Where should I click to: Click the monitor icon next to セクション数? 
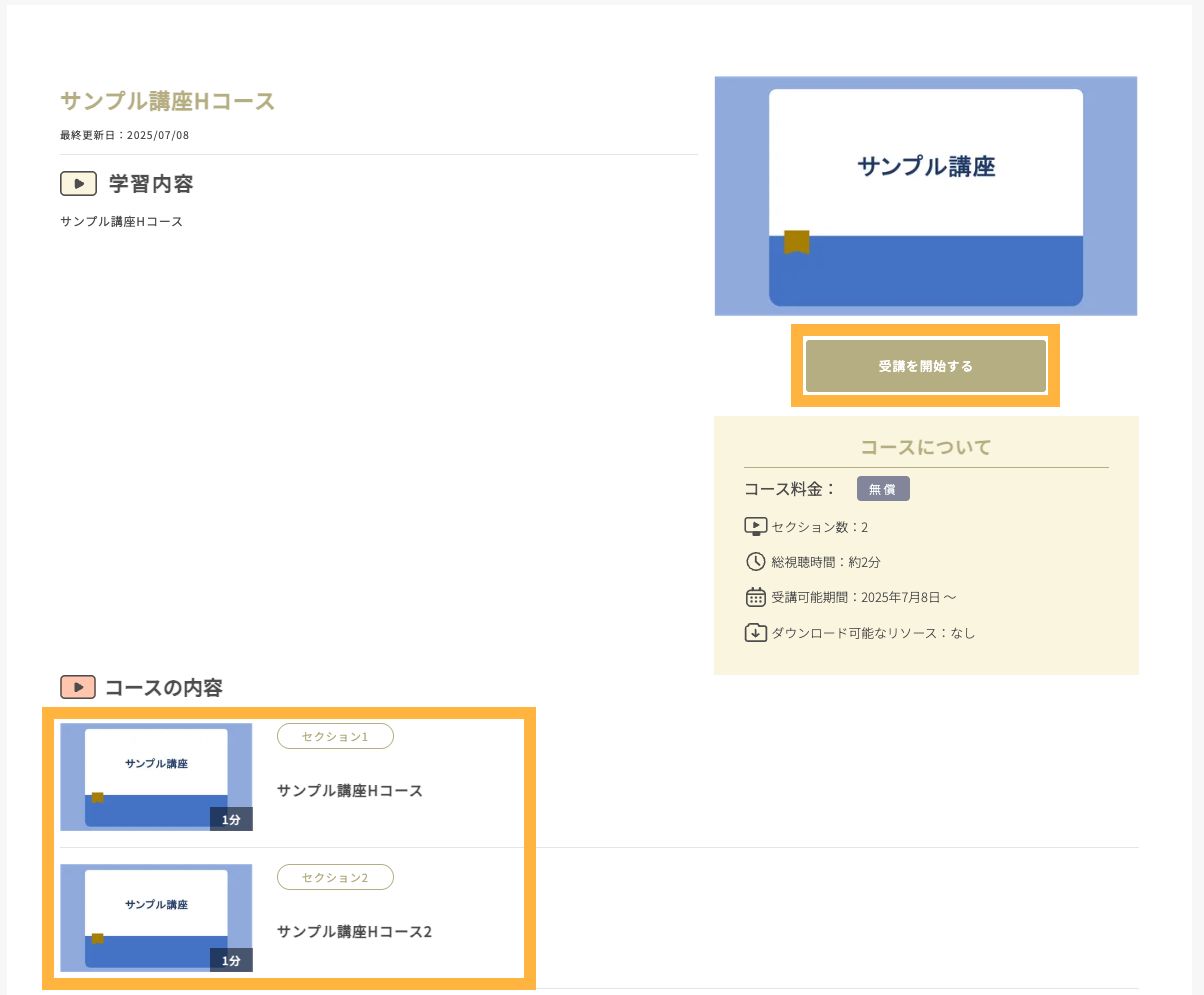756,526
